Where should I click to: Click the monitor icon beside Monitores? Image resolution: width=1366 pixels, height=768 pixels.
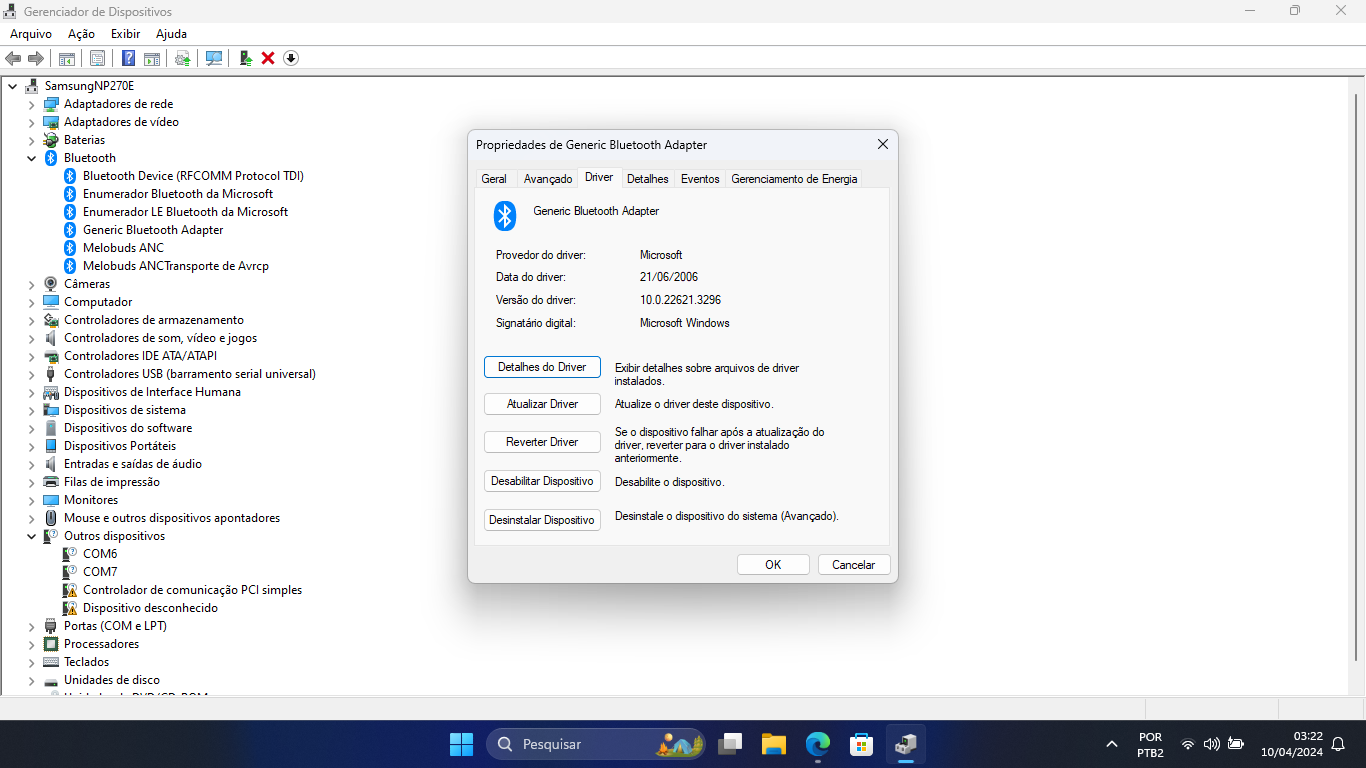[51, 500]
